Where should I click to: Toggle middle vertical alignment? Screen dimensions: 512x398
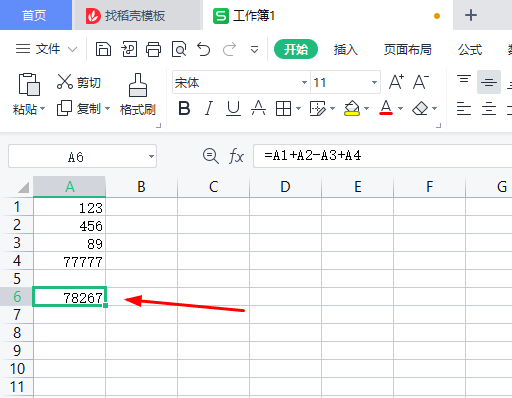tap(489, 82)
